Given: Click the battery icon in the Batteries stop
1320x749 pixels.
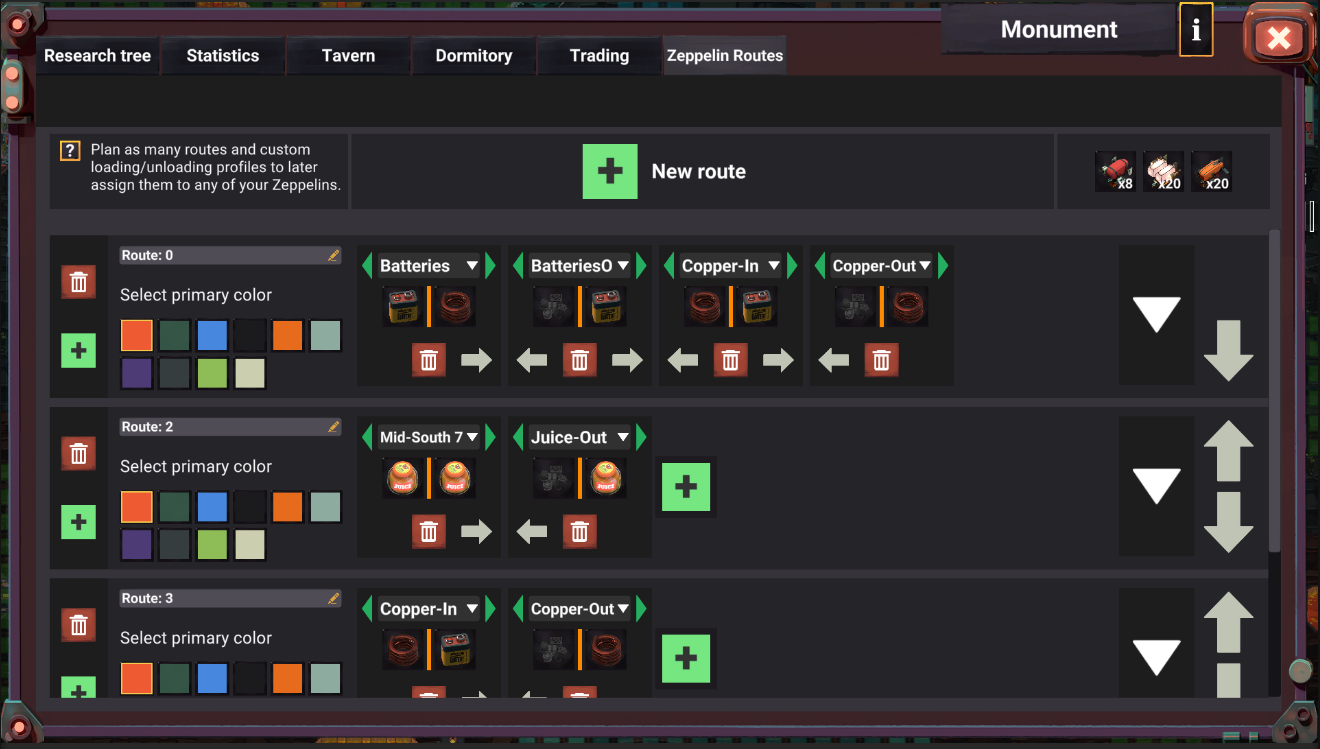Looking at the screenshot, I should (x=405, y=307).
